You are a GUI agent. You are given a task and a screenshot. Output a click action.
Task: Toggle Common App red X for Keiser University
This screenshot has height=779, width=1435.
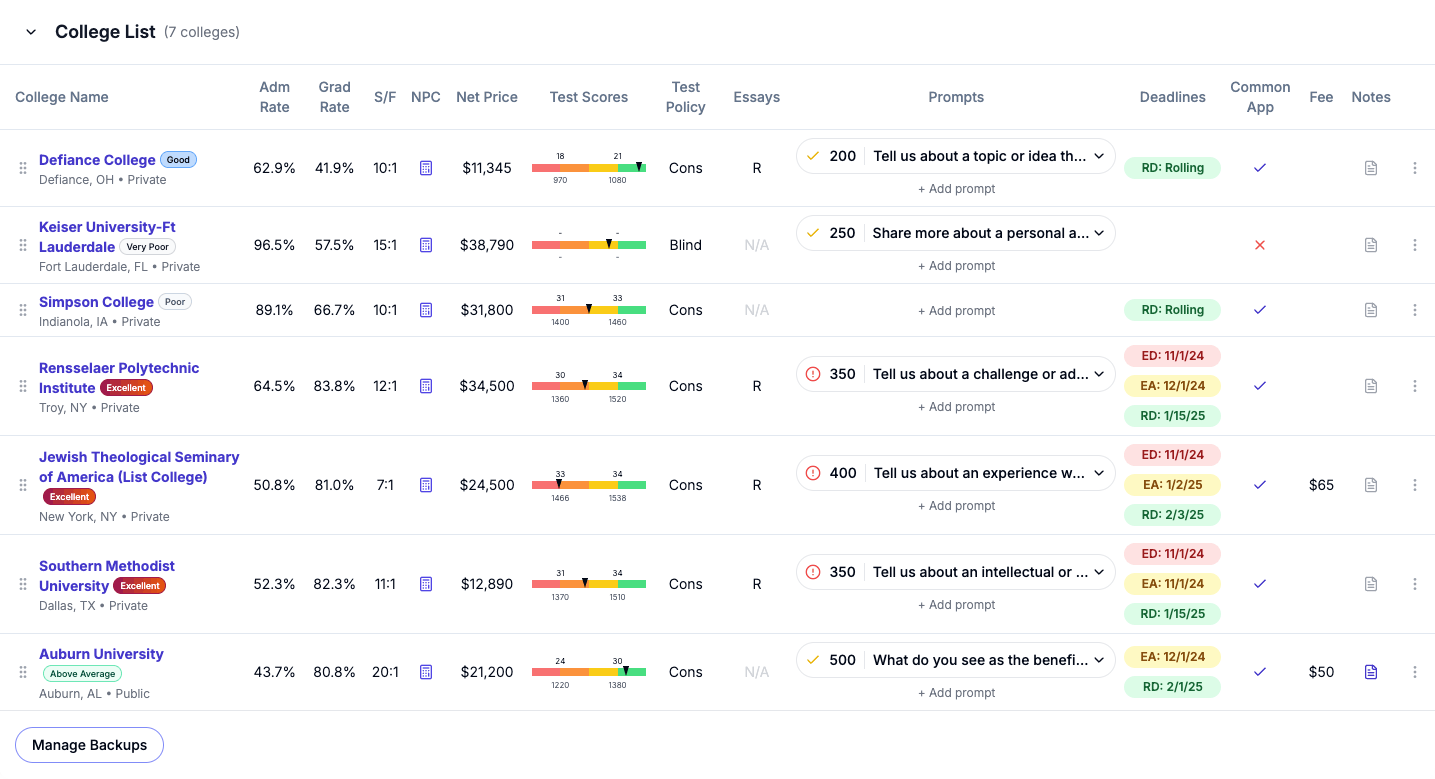(1260, 245)
